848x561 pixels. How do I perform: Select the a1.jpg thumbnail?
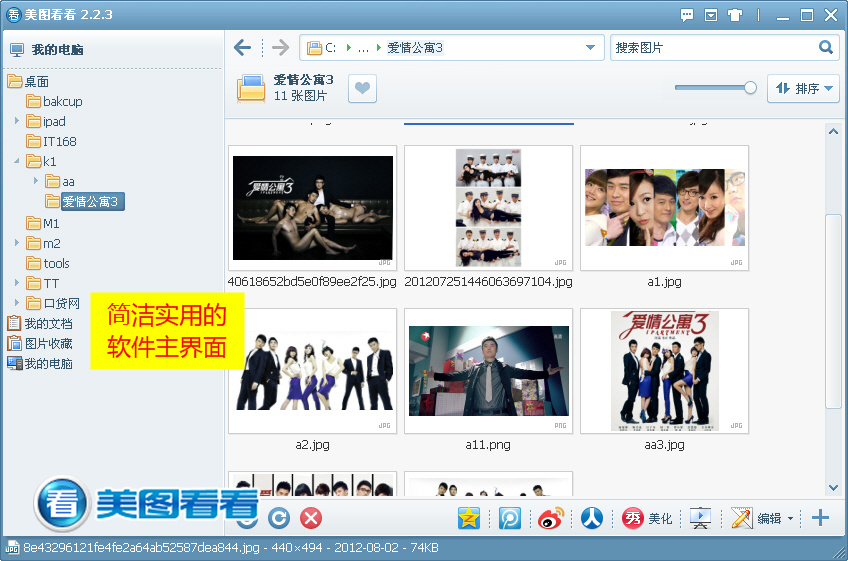pyautogui.click(x=665, y=208)
